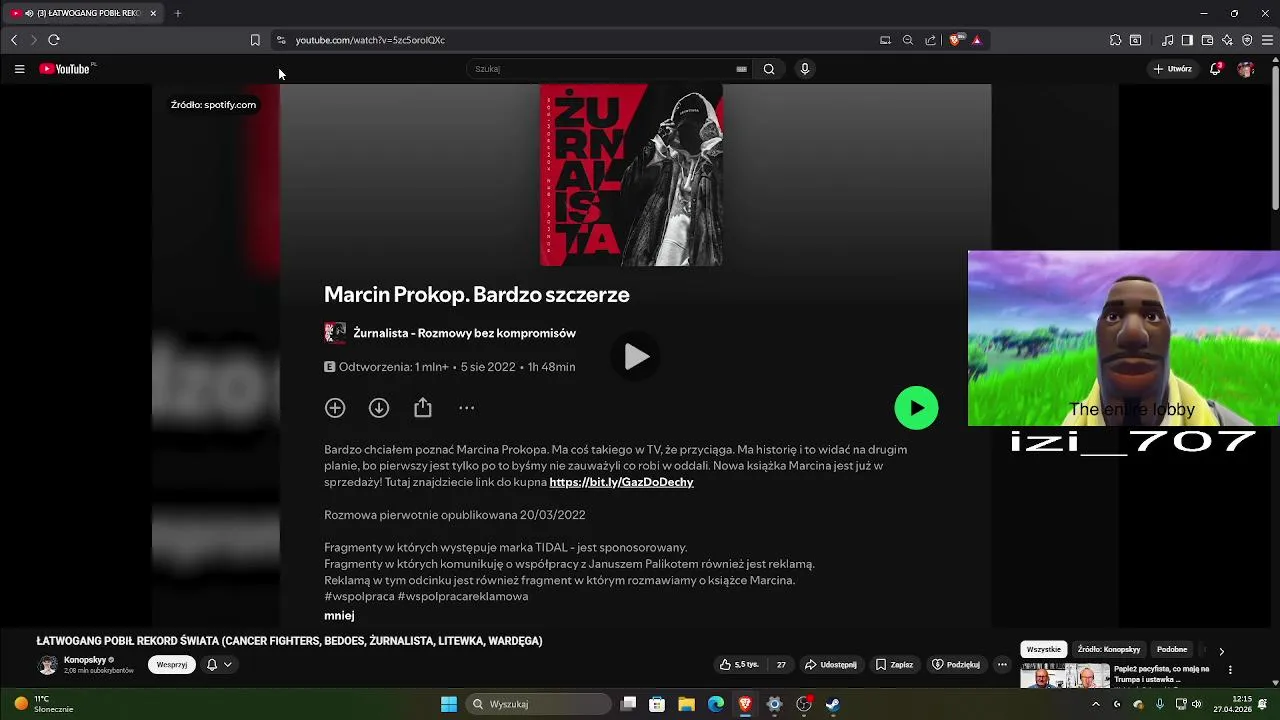Click the YouTube search magnifier button
Viewport: 1280px width, 720px height.
coord(769,69)
